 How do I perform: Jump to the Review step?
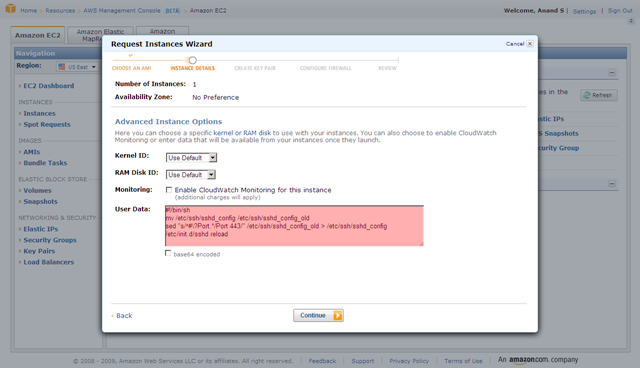pyautogui.click(x=387, y=68)
